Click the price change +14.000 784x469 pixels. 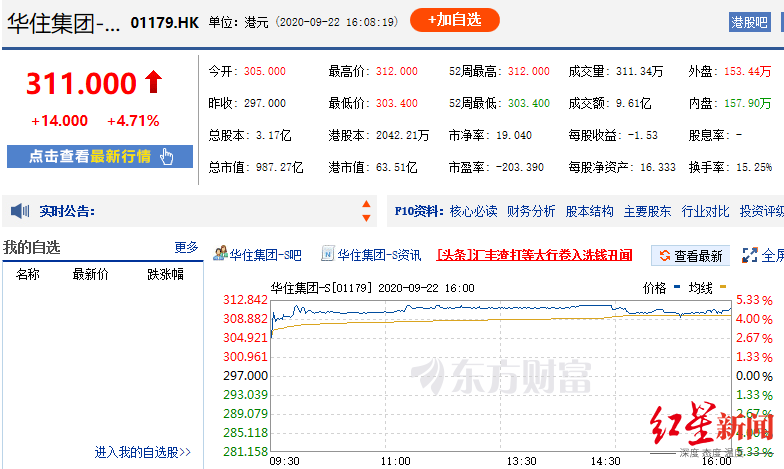[x=60, y=120]
